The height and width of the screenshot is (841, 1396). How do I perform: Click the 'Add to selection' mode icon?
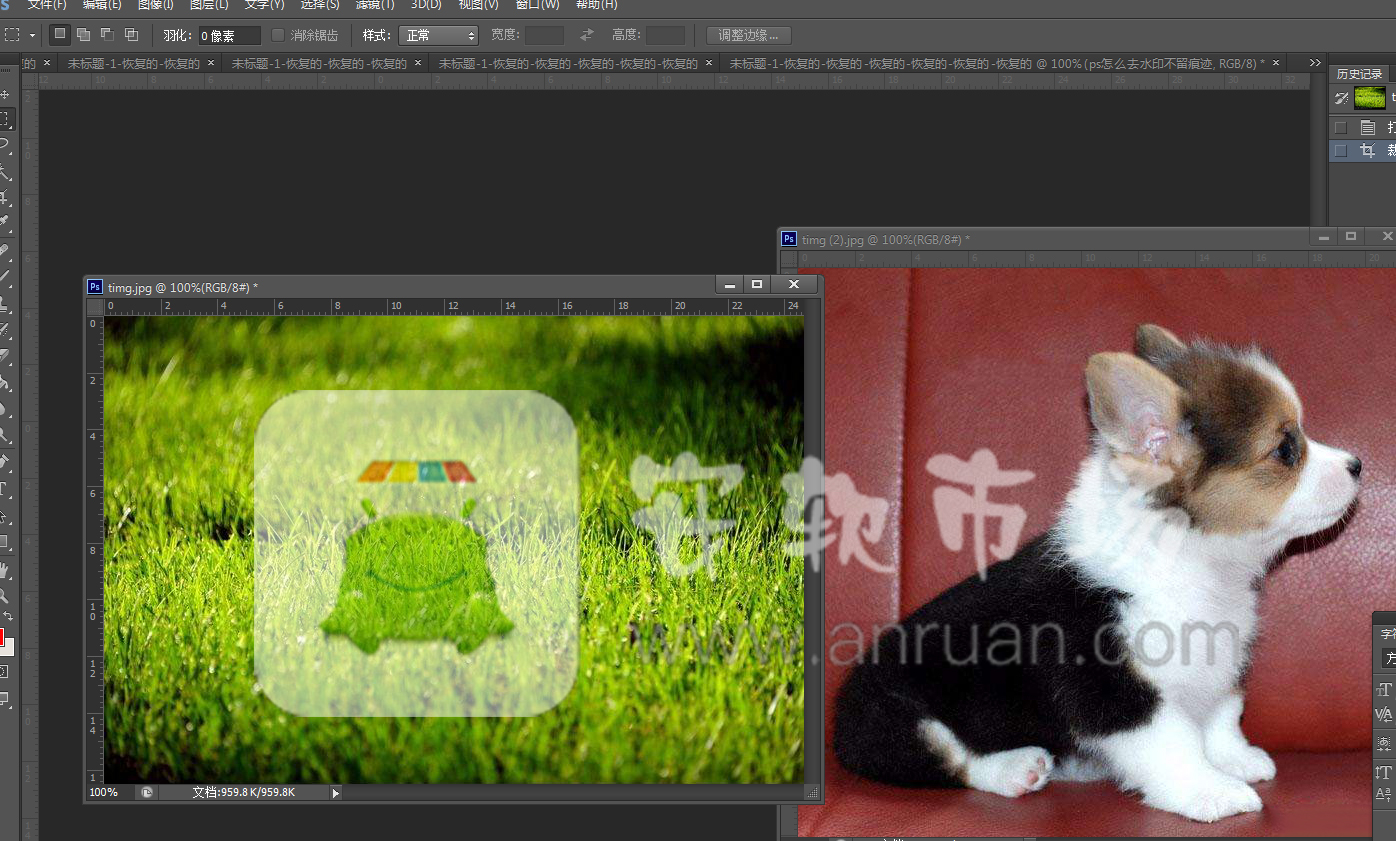point(83,35)
